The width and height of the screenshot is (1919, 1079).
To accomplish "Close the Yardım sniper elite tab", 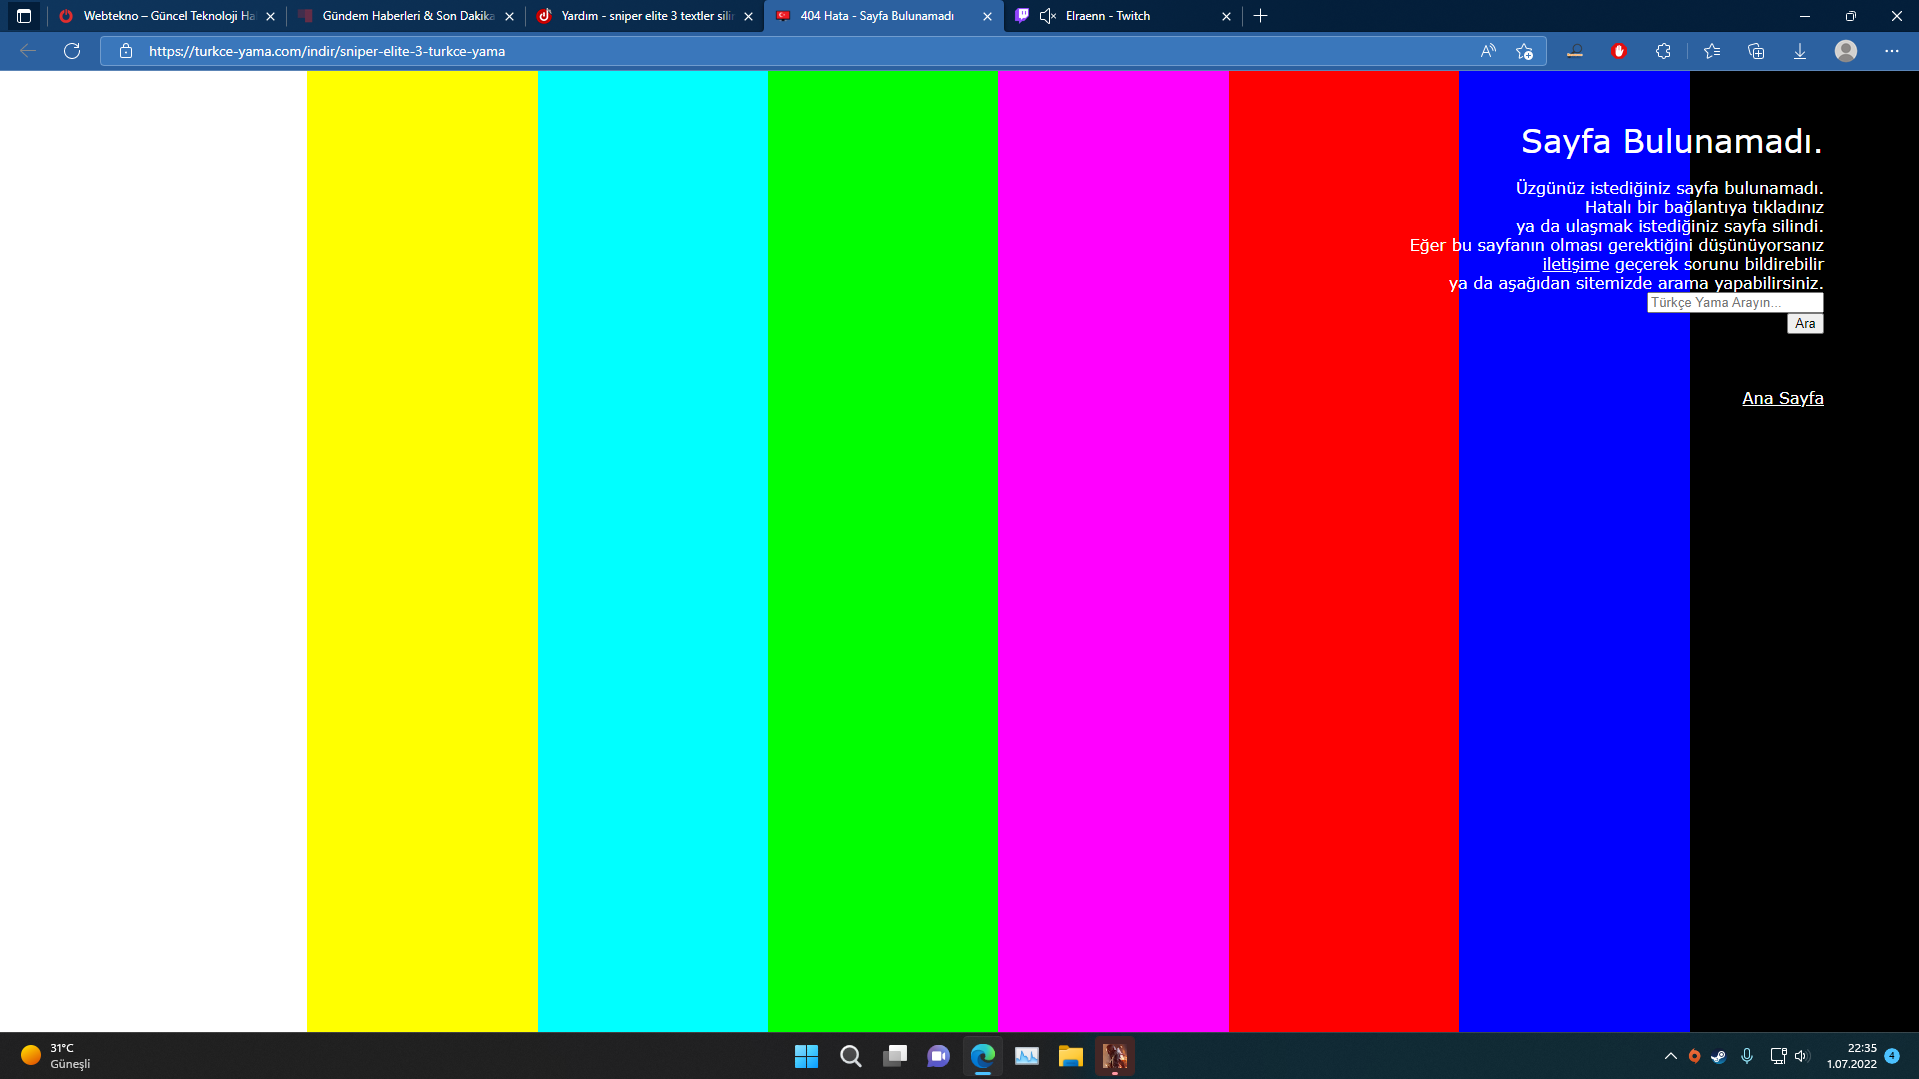I will point(748,16).
